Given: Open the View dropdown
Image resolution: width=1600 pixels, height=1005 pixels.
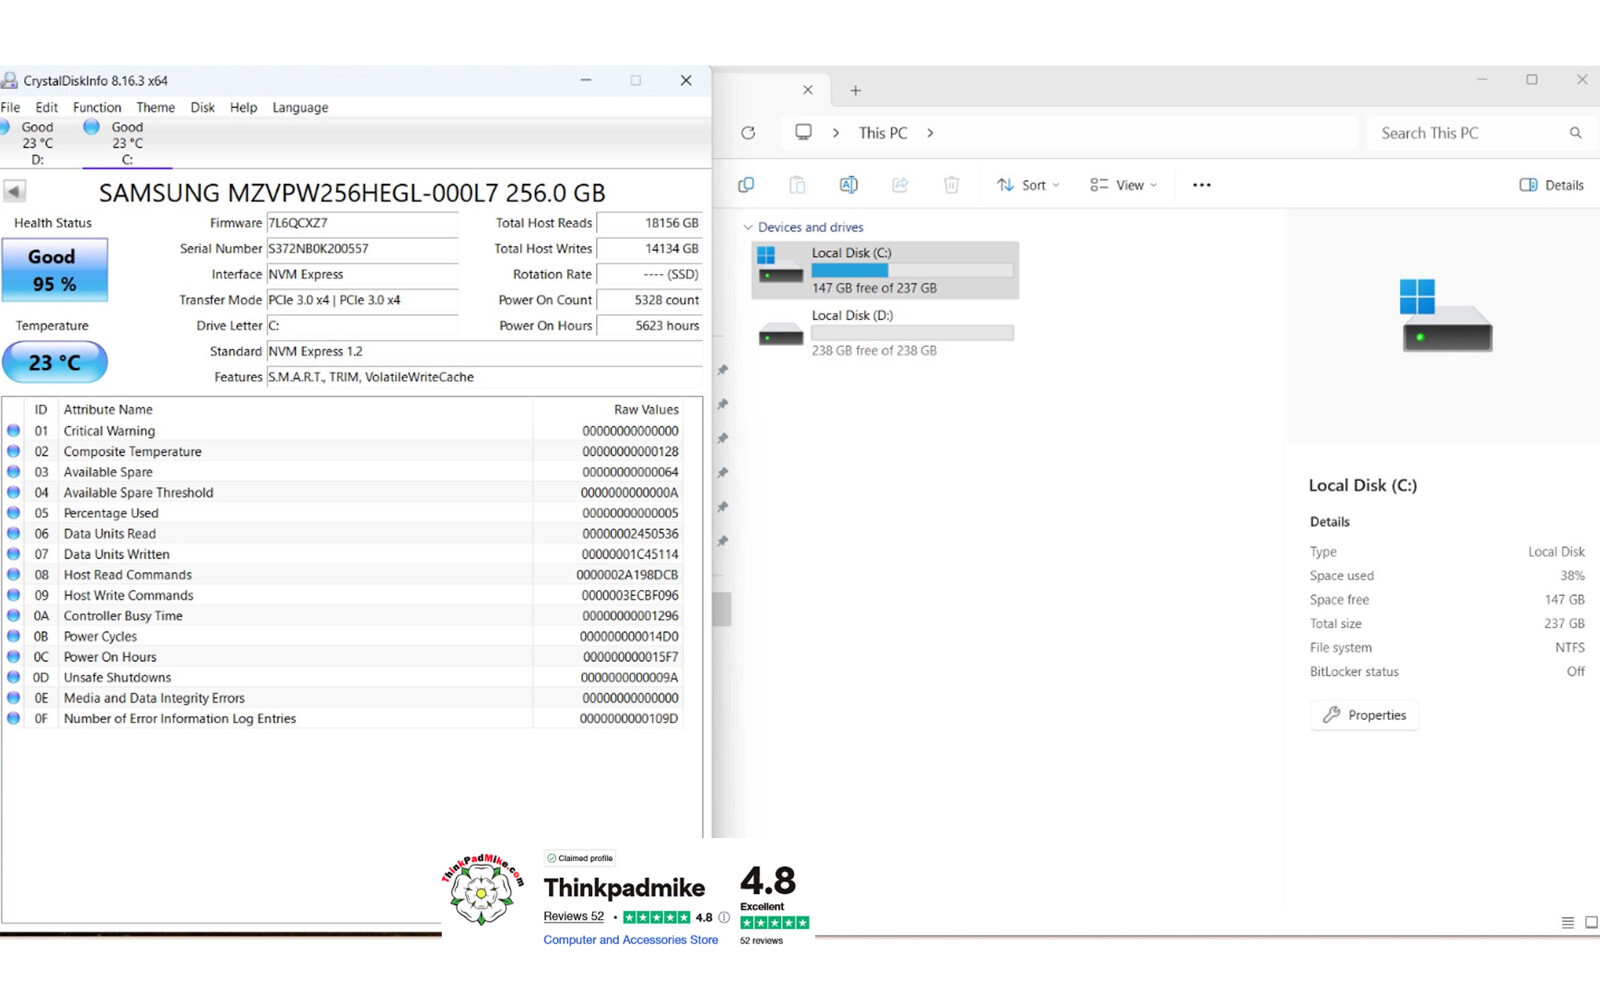Looking at the screenshot, I should coord(1124,185).
